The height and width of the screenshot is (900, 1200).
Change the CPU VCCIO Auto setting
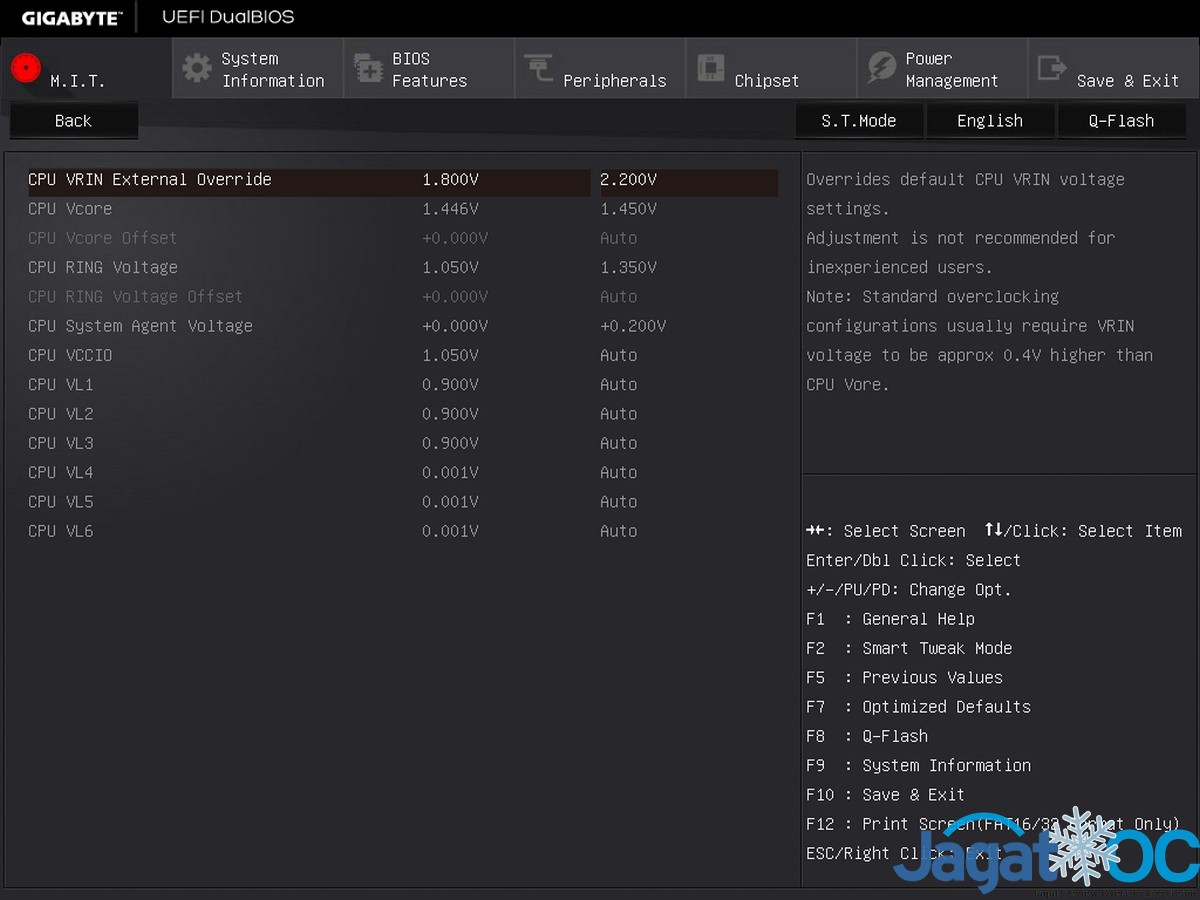(618, 356)
